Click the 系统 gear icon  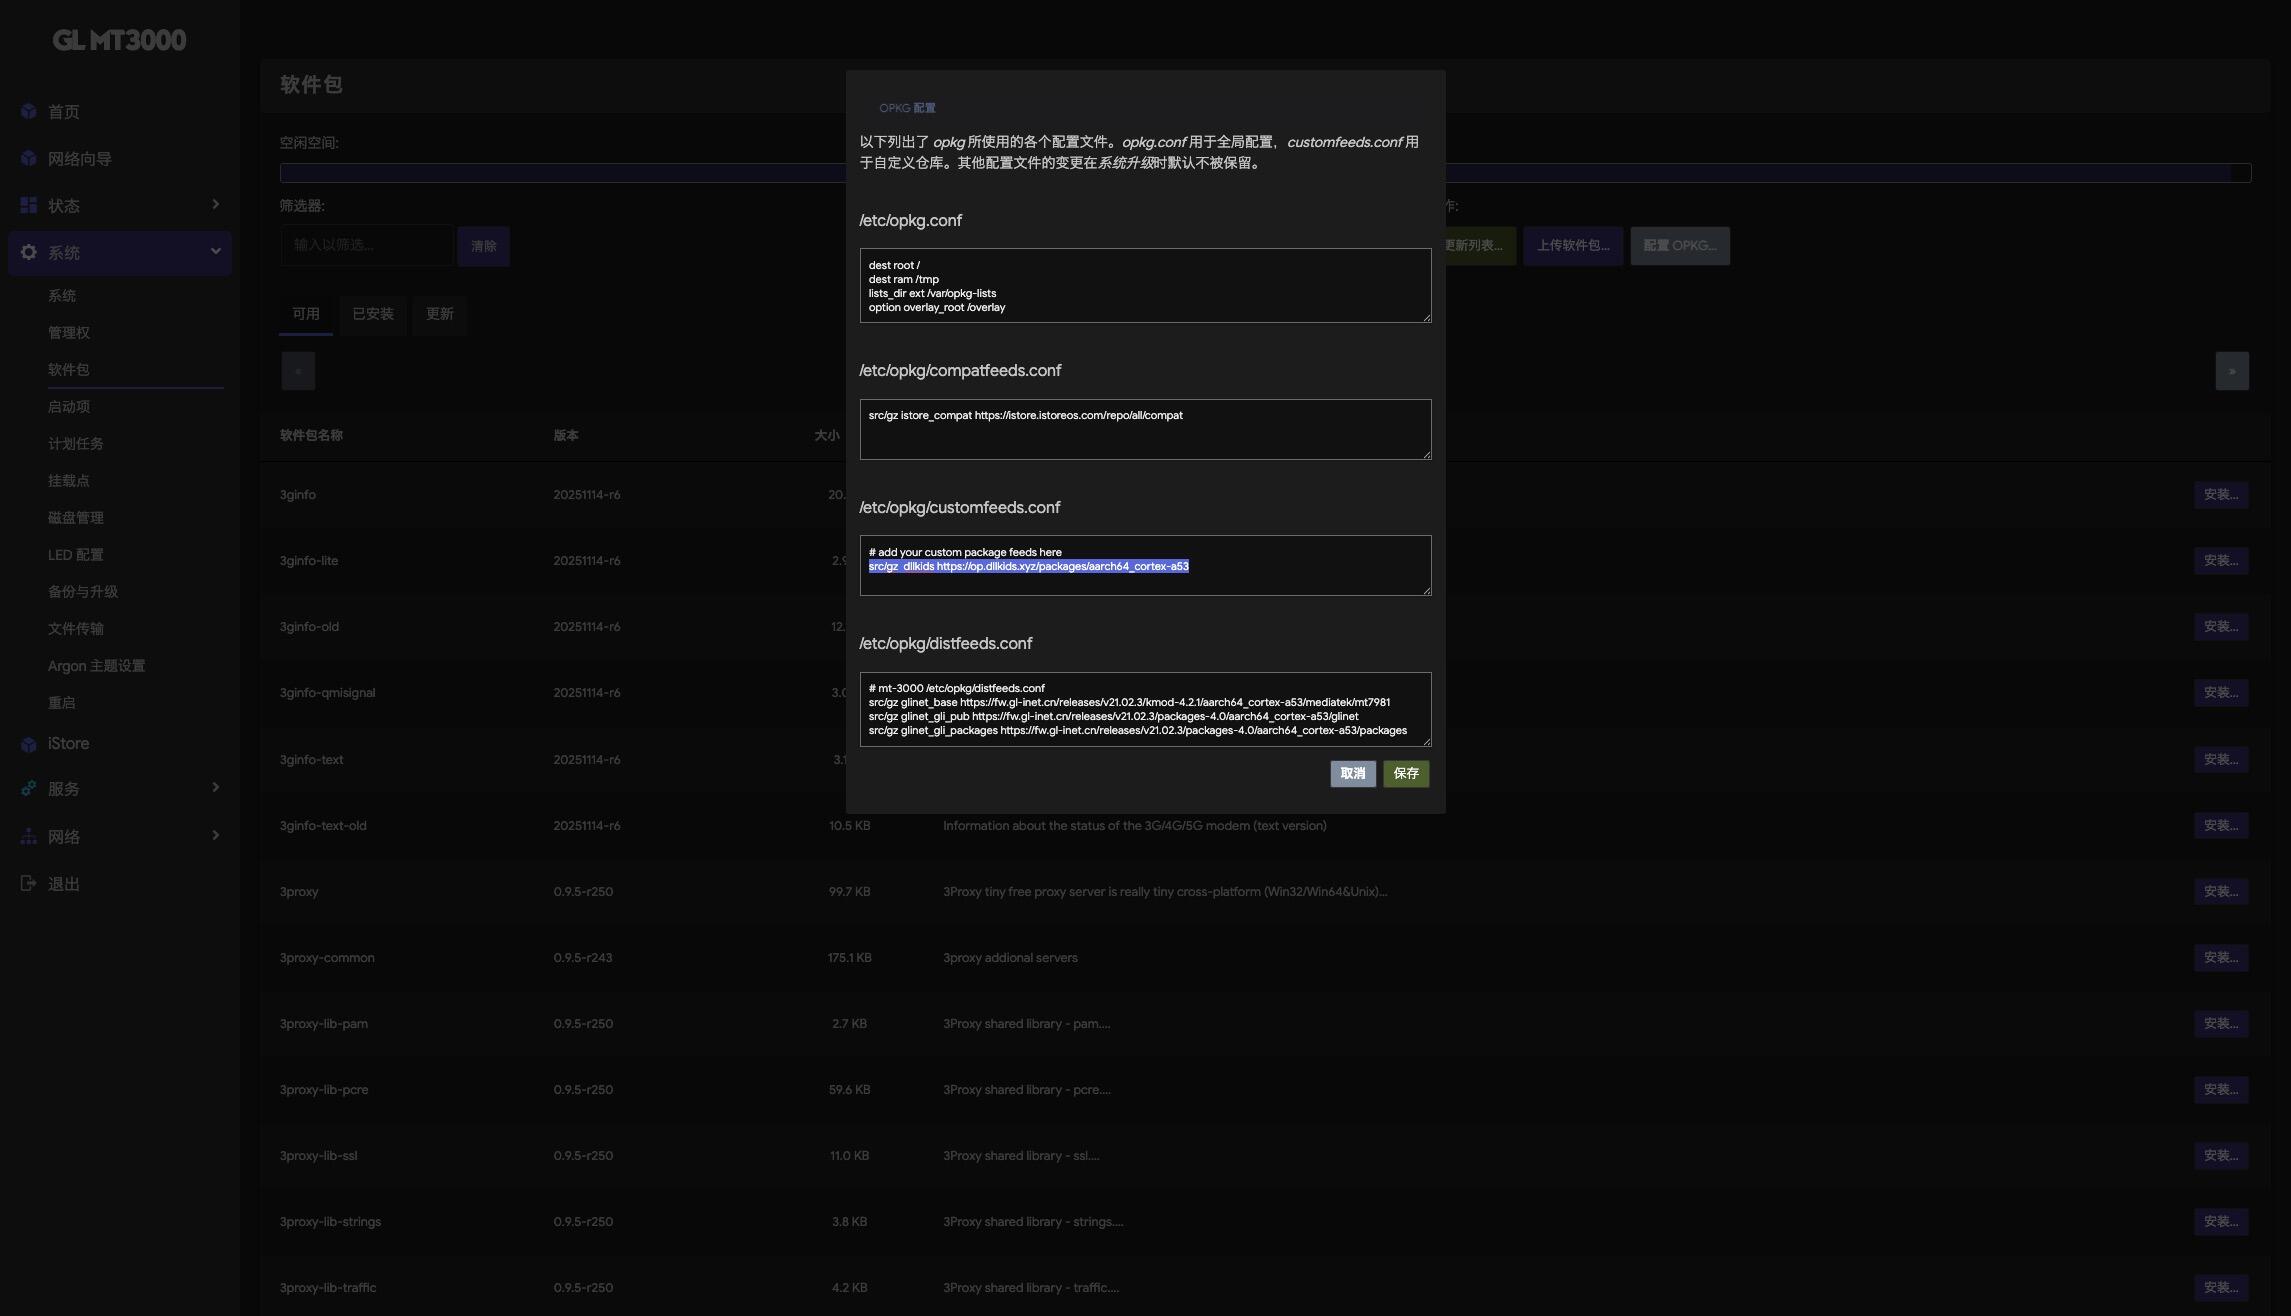[x=28, y=253]
